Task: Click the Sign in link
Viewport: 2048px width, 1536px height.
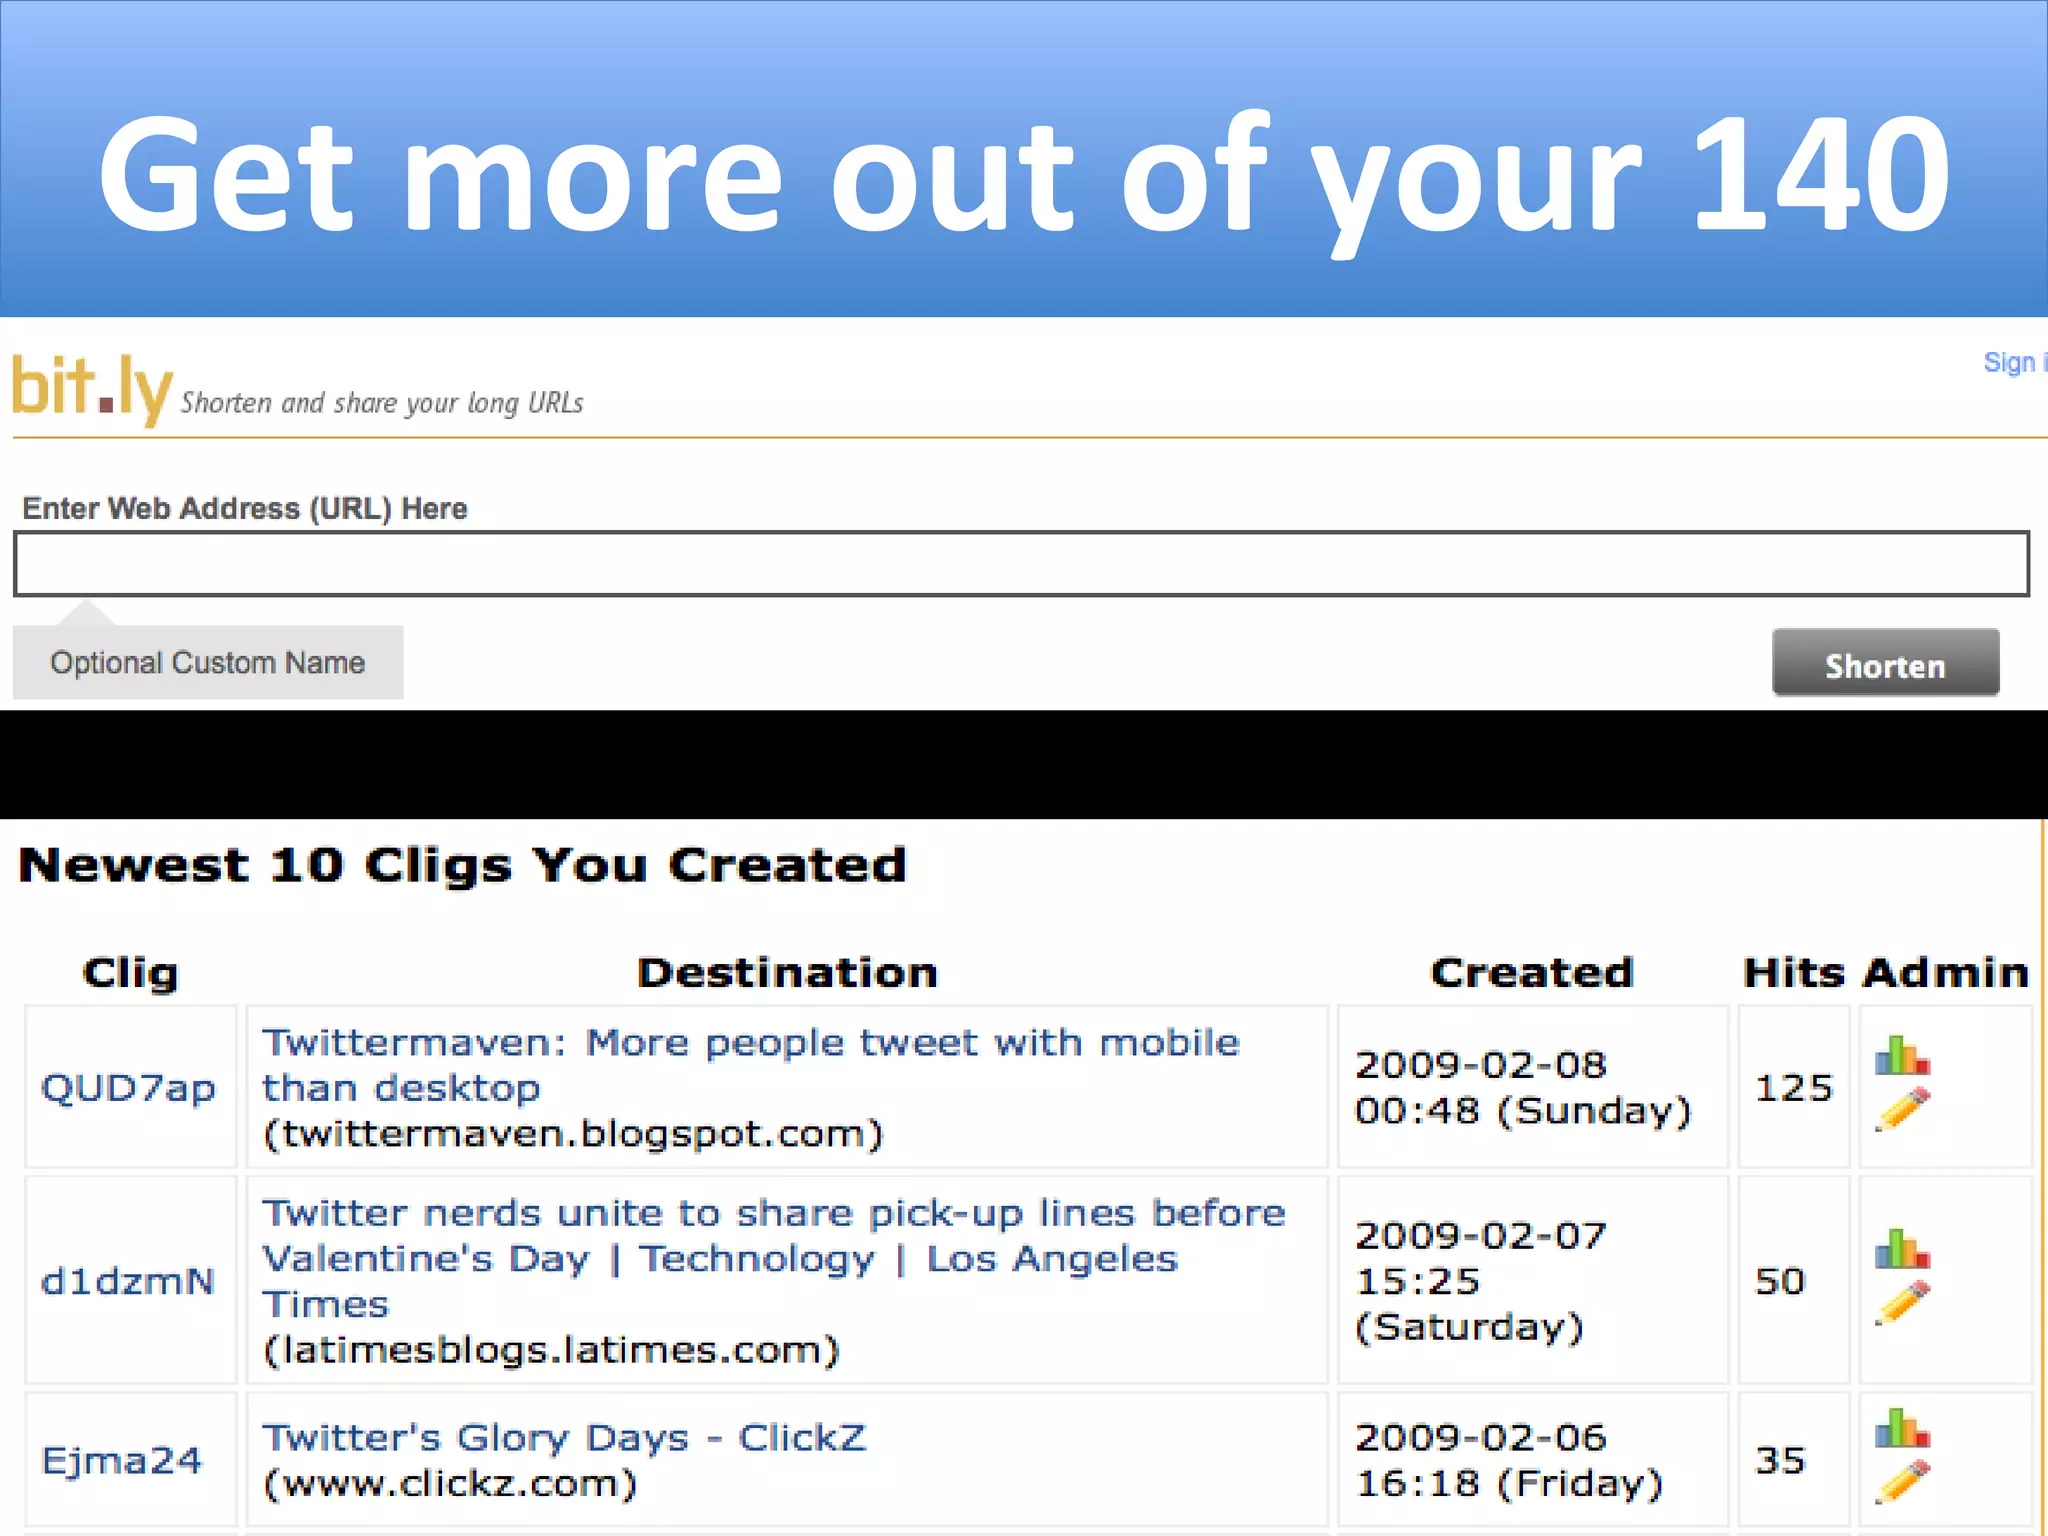Action: [x=2015, y=362]
